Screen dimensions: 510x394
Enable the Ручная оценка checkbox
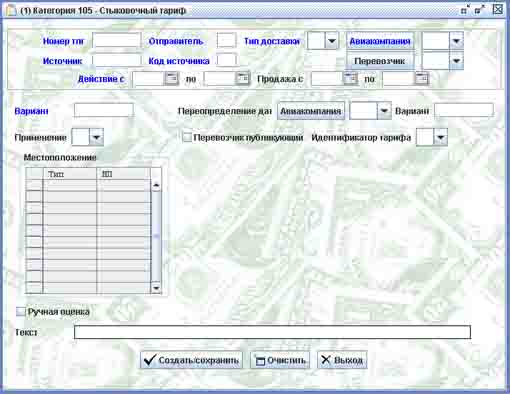pyautogui.click(x=21, y=312)
